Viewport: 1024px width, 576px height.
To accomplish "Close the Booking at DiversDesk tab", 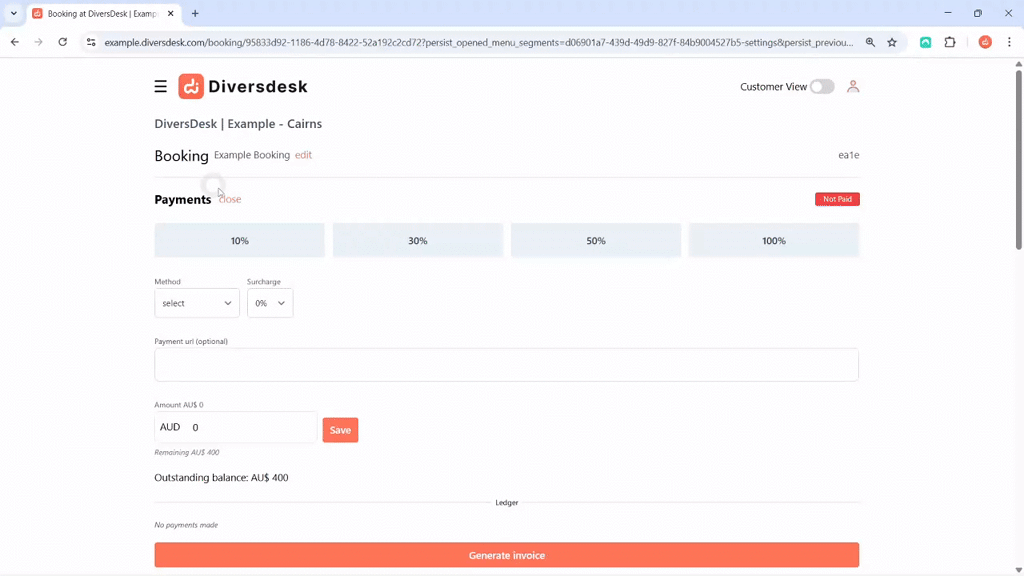I will 170,13.
